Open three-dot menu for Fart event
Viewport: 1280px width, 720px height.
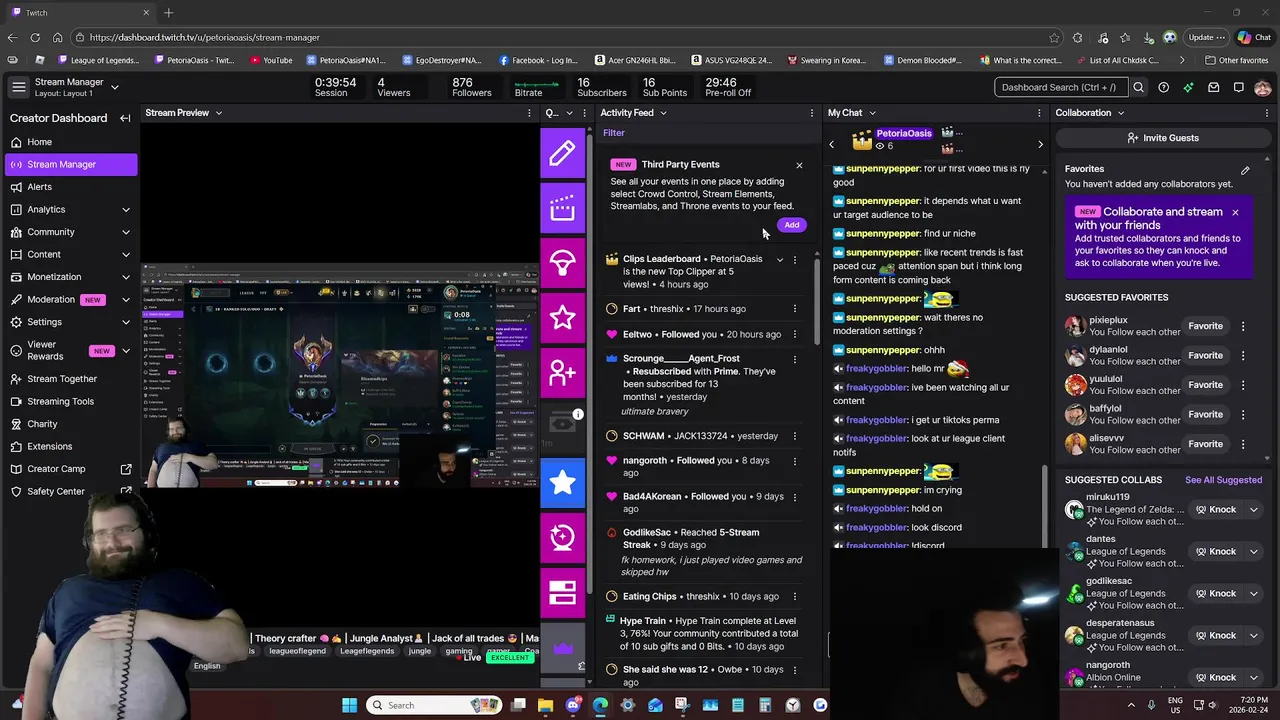(795, 309)
